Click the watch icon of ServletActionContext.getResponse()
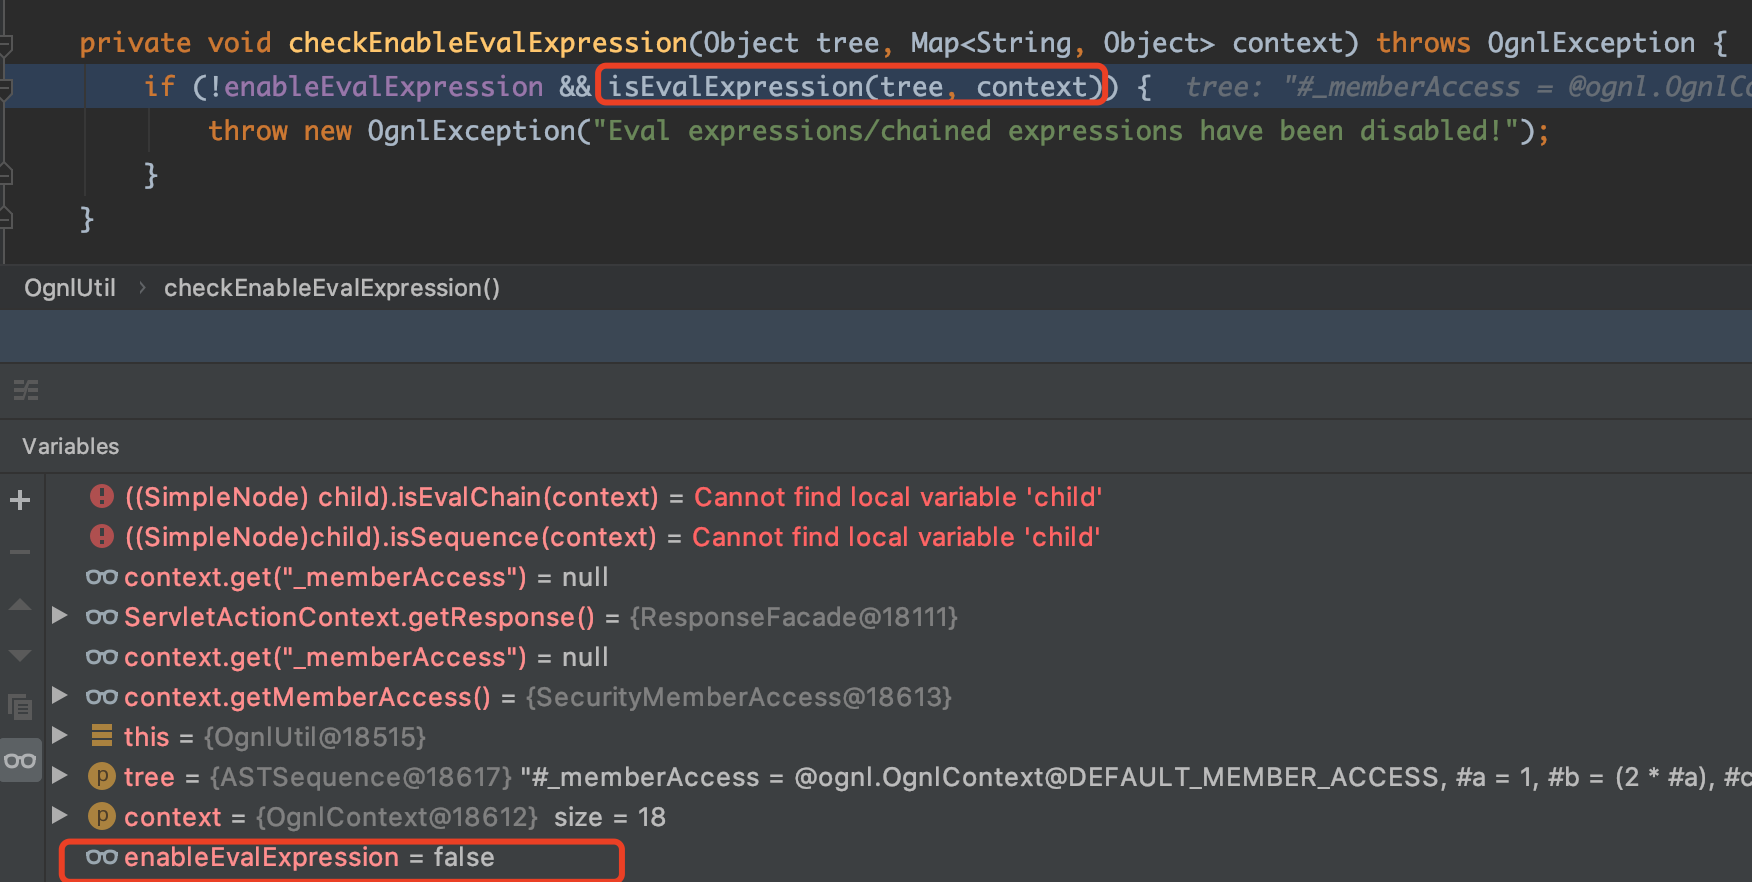The height and width of the screenshot is (882, 1752). 102,617
